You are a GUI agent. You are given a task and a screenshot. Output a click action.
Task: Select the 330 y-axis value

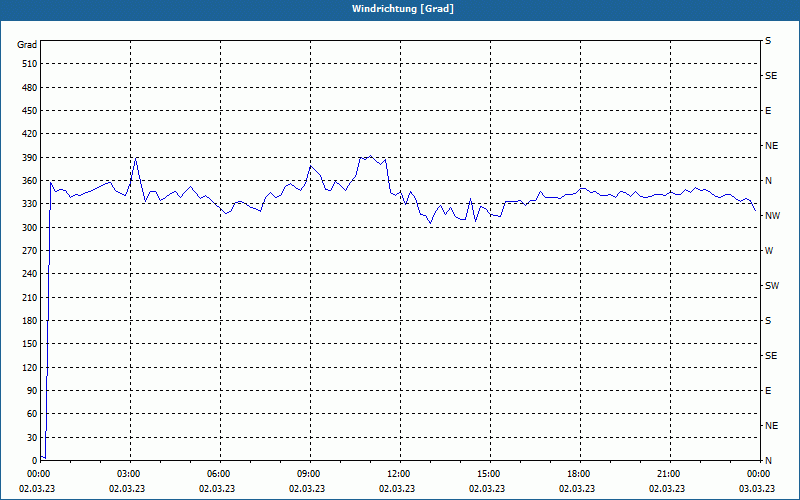[30, 204]
